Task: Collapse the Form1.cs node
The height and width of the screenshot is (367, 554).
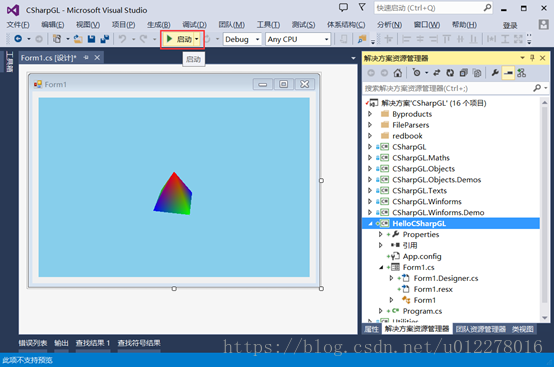Action: 381,267
